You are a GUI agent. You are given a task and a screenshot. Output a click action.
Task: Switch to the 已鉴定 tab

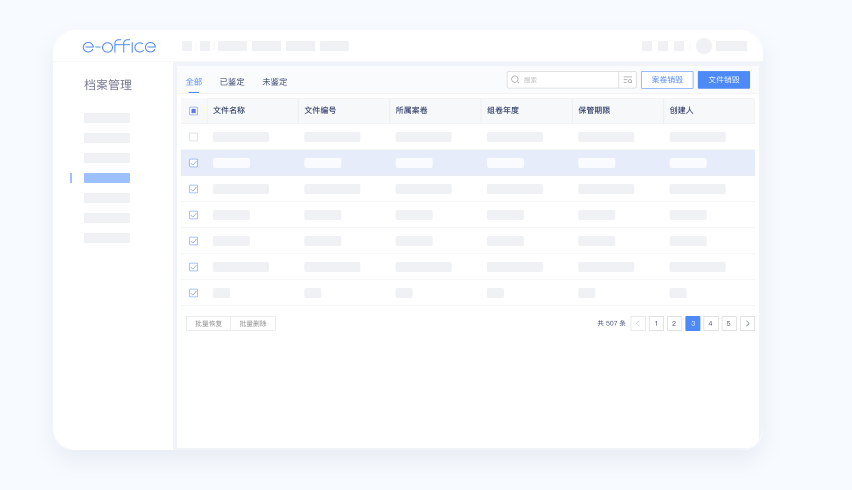(232, 82)
